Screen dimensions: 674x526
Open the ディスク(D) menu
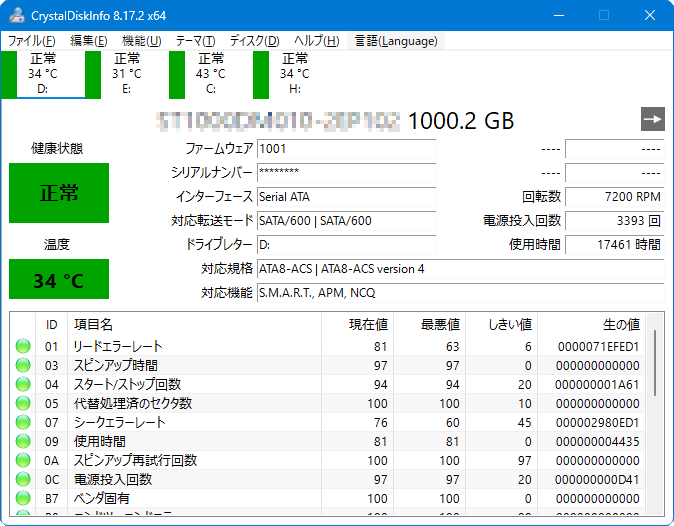(x=254, y=41)
